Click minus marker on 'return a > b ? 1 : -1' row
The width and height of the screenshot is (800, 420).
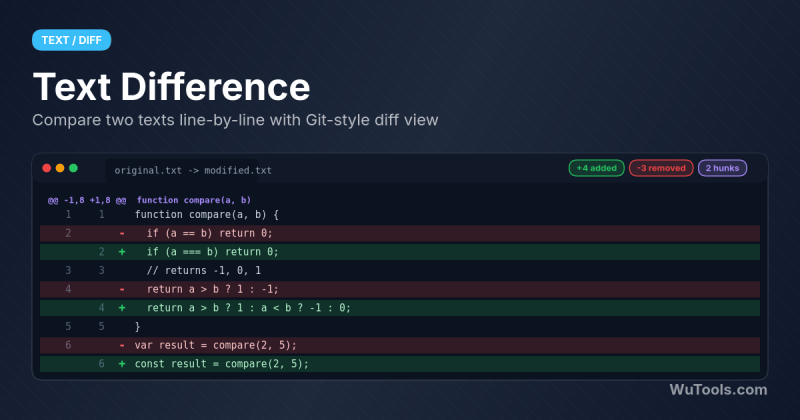click(122, 289)
